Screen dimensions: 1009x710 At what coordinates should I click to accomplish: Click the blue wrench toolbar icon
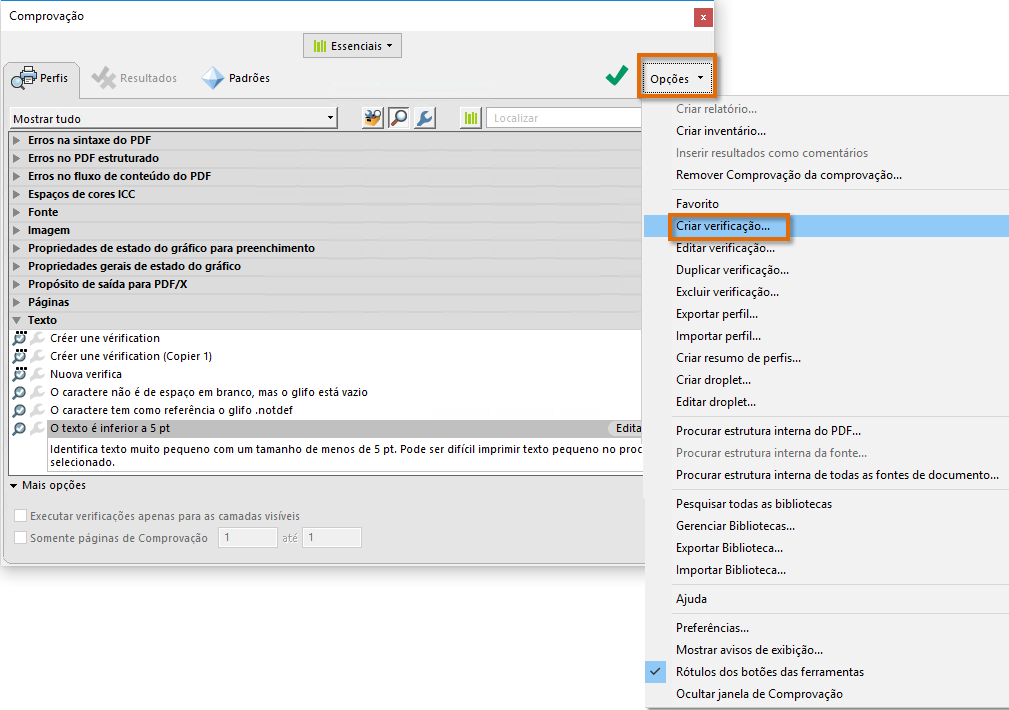[x=424, y=117]
